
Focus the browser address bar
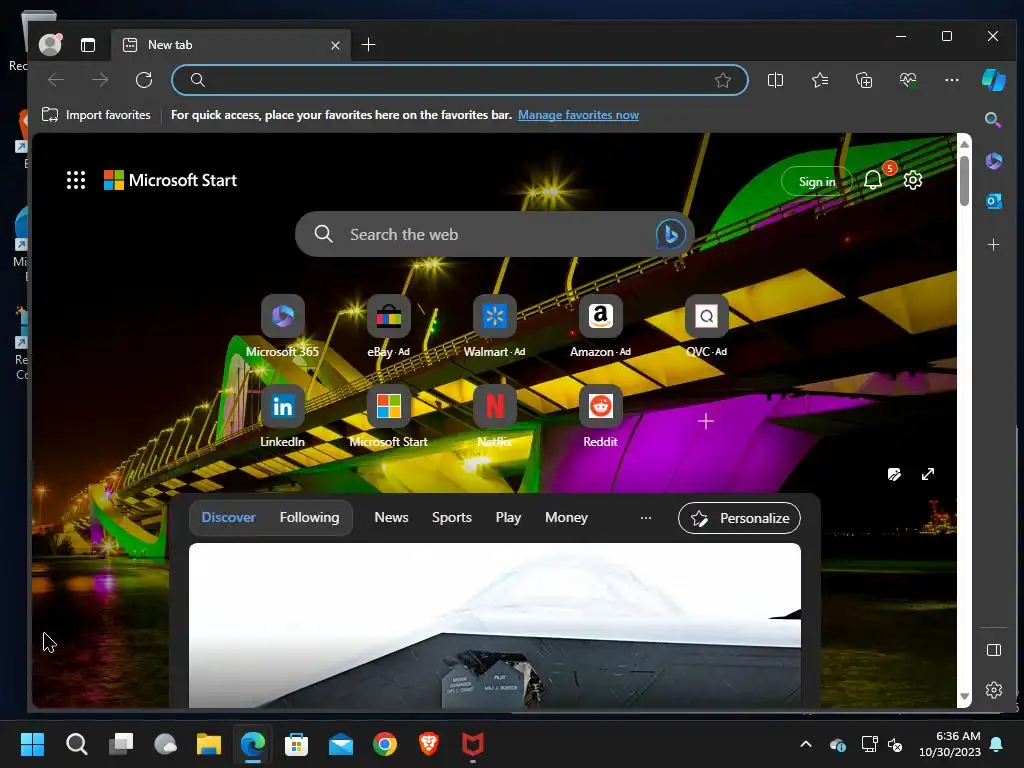point(460,80)
